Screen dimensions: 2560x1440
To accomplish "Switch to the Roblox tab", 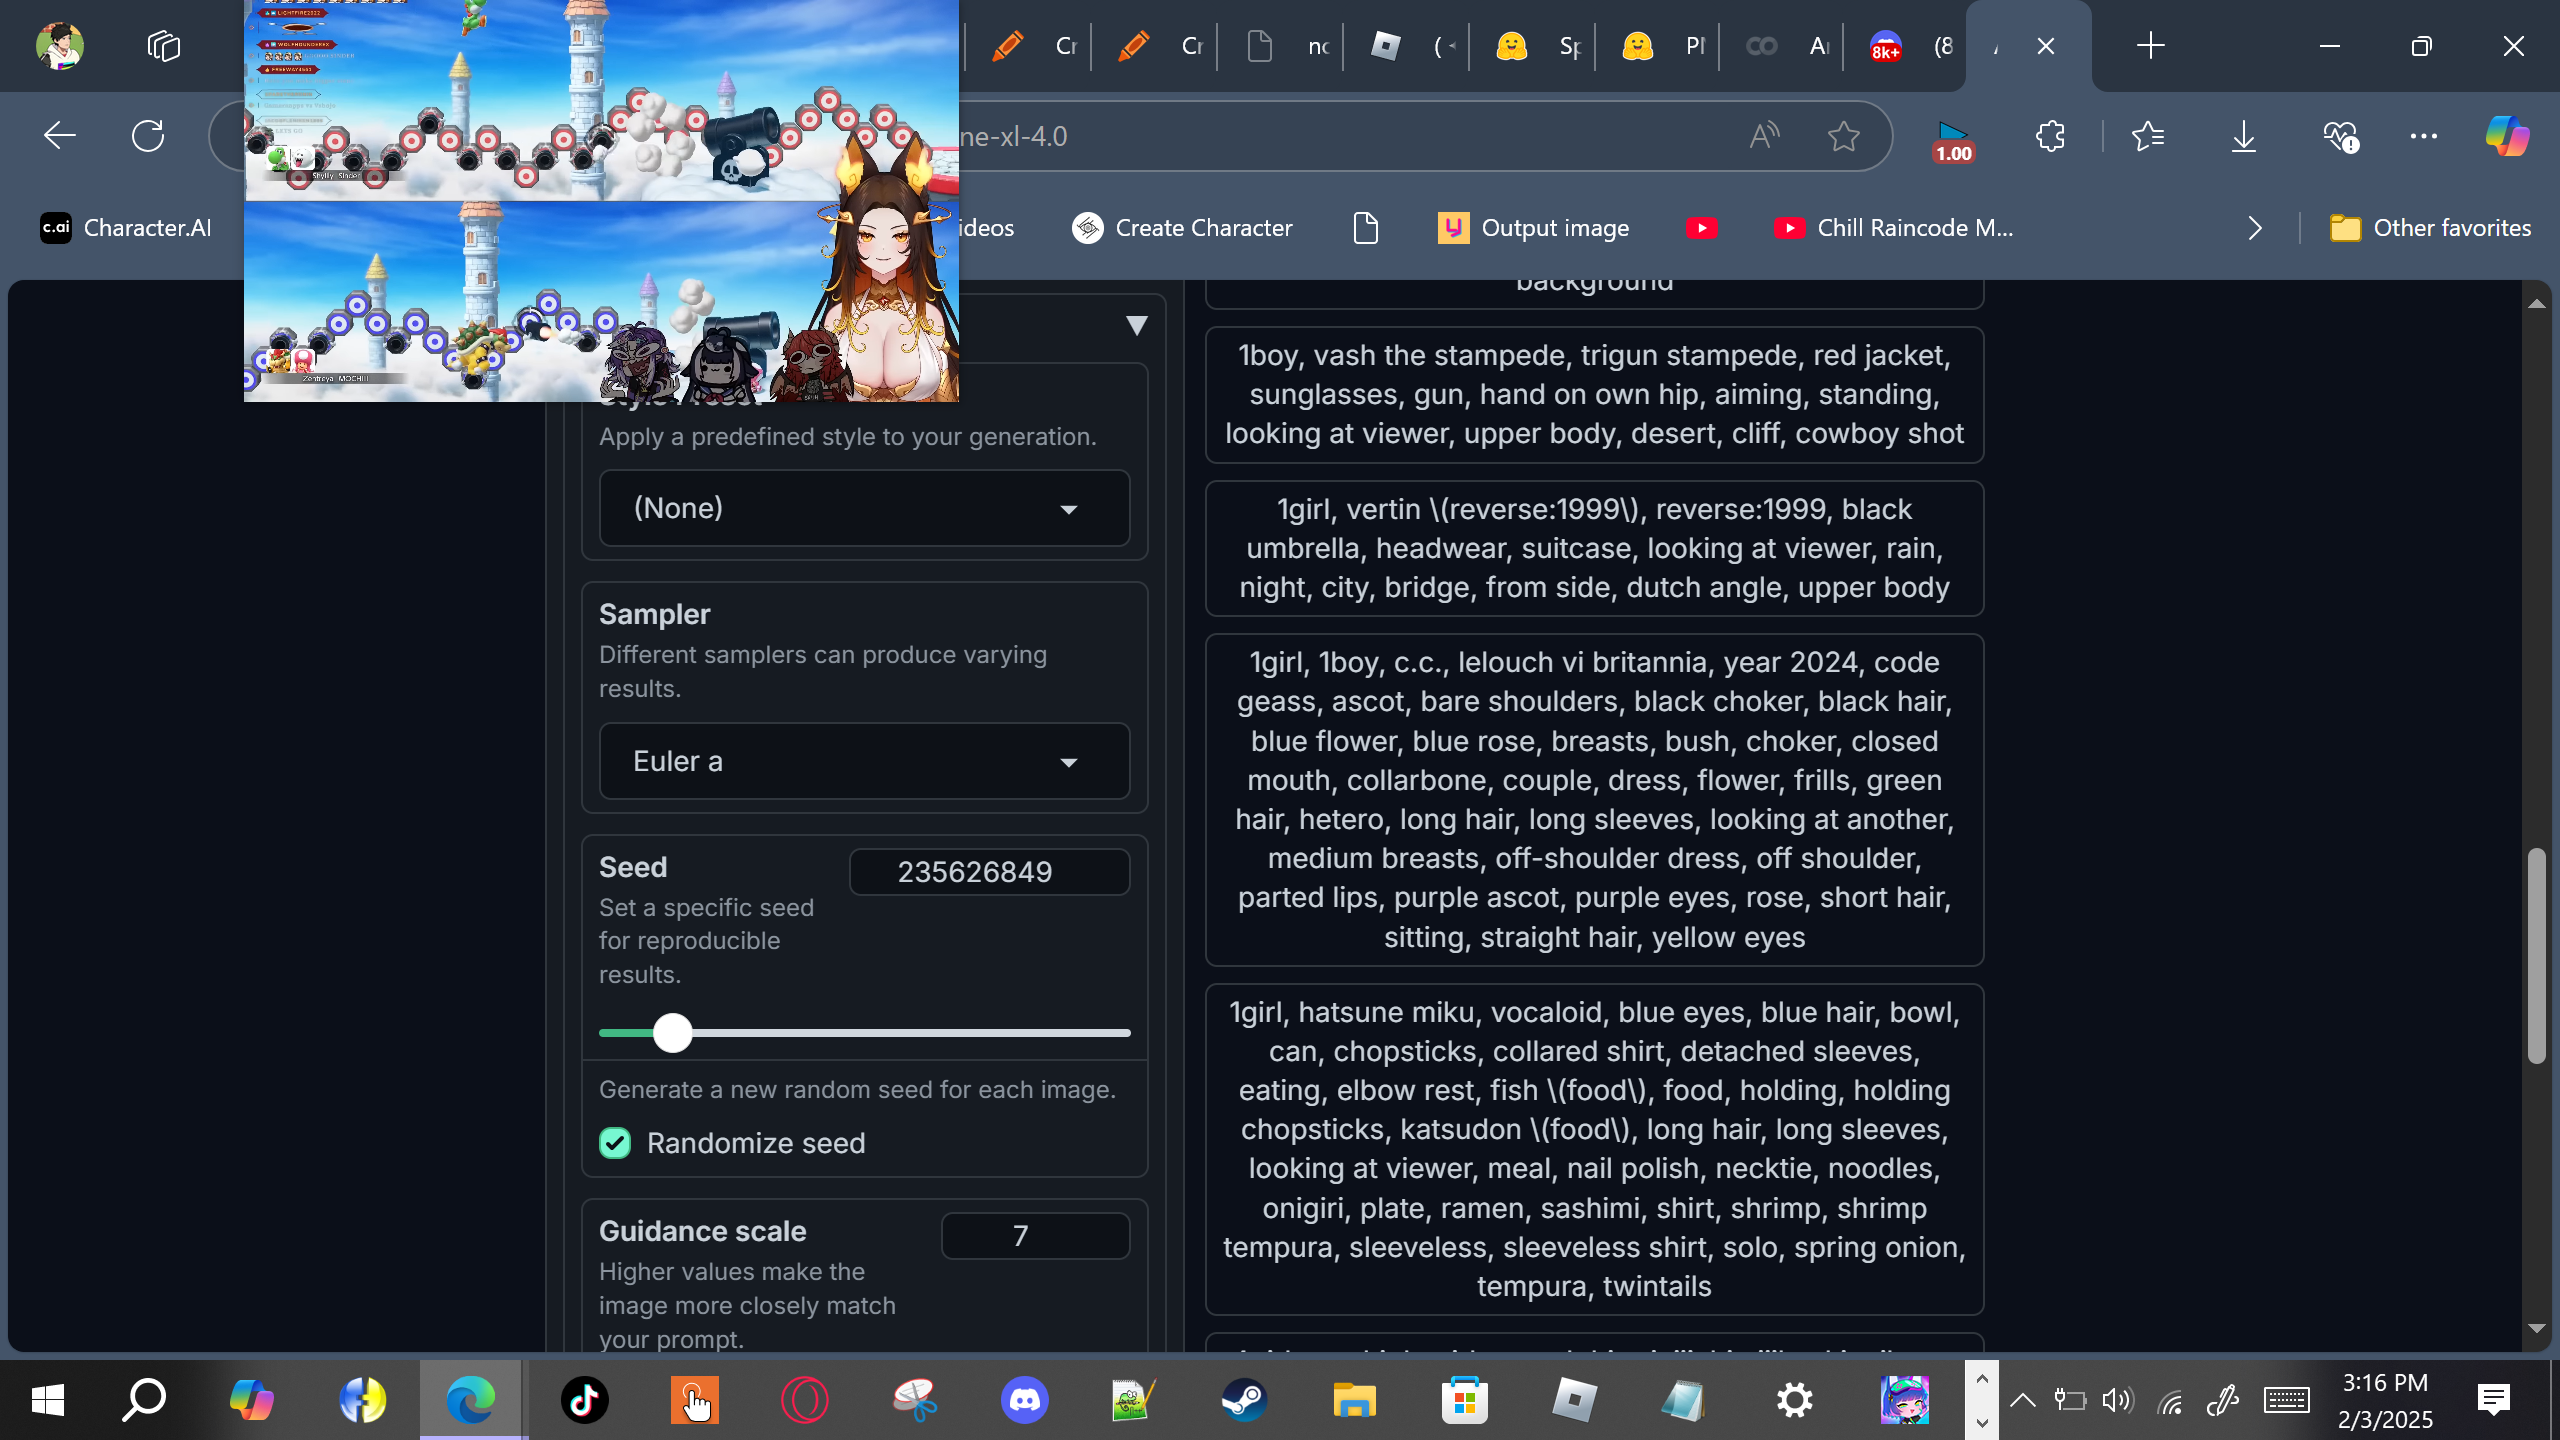I will (x=1405, y=46).
